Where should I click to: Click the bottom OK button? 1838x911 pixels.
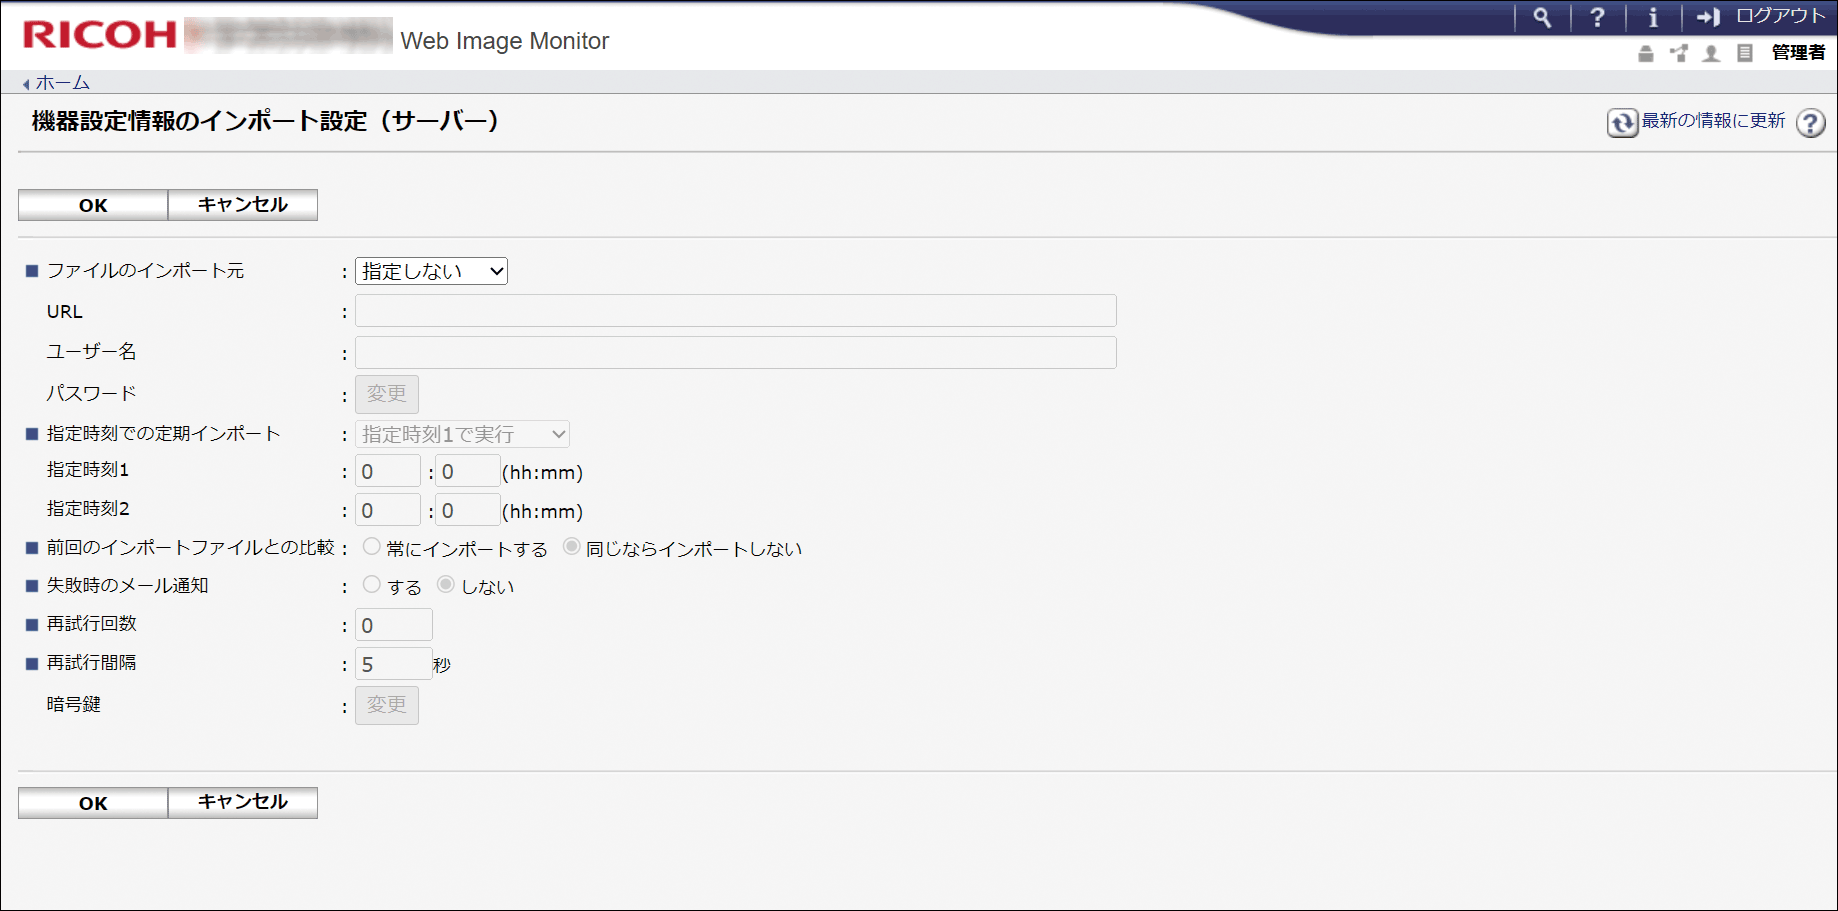click(93, 803)
